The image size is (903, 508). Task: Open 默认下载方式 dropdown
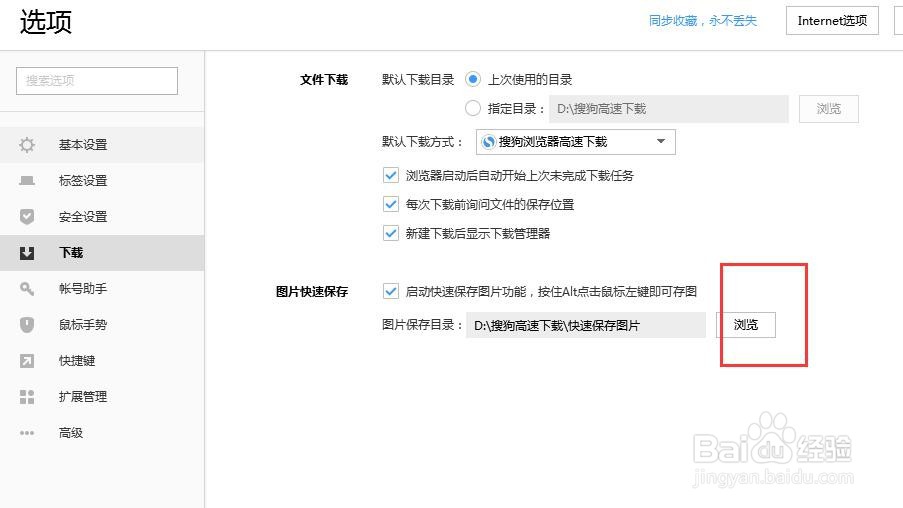point(575,142)
